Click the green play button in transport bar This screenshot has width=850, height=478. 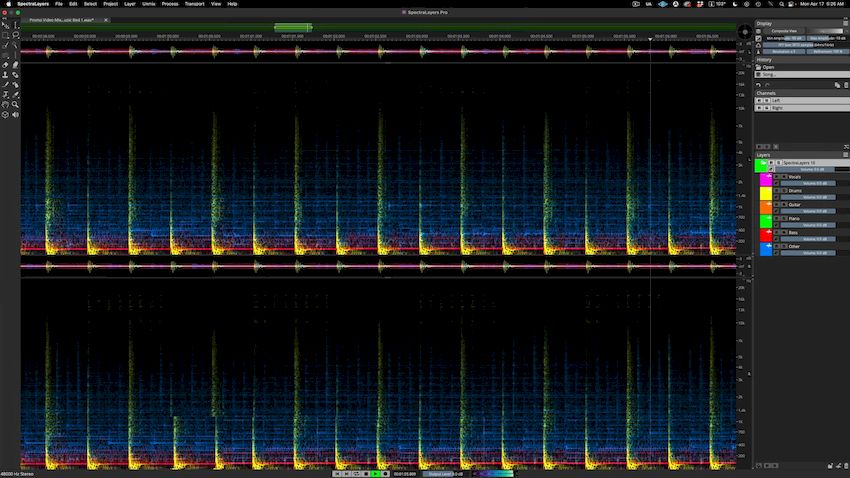coord(375,474)
